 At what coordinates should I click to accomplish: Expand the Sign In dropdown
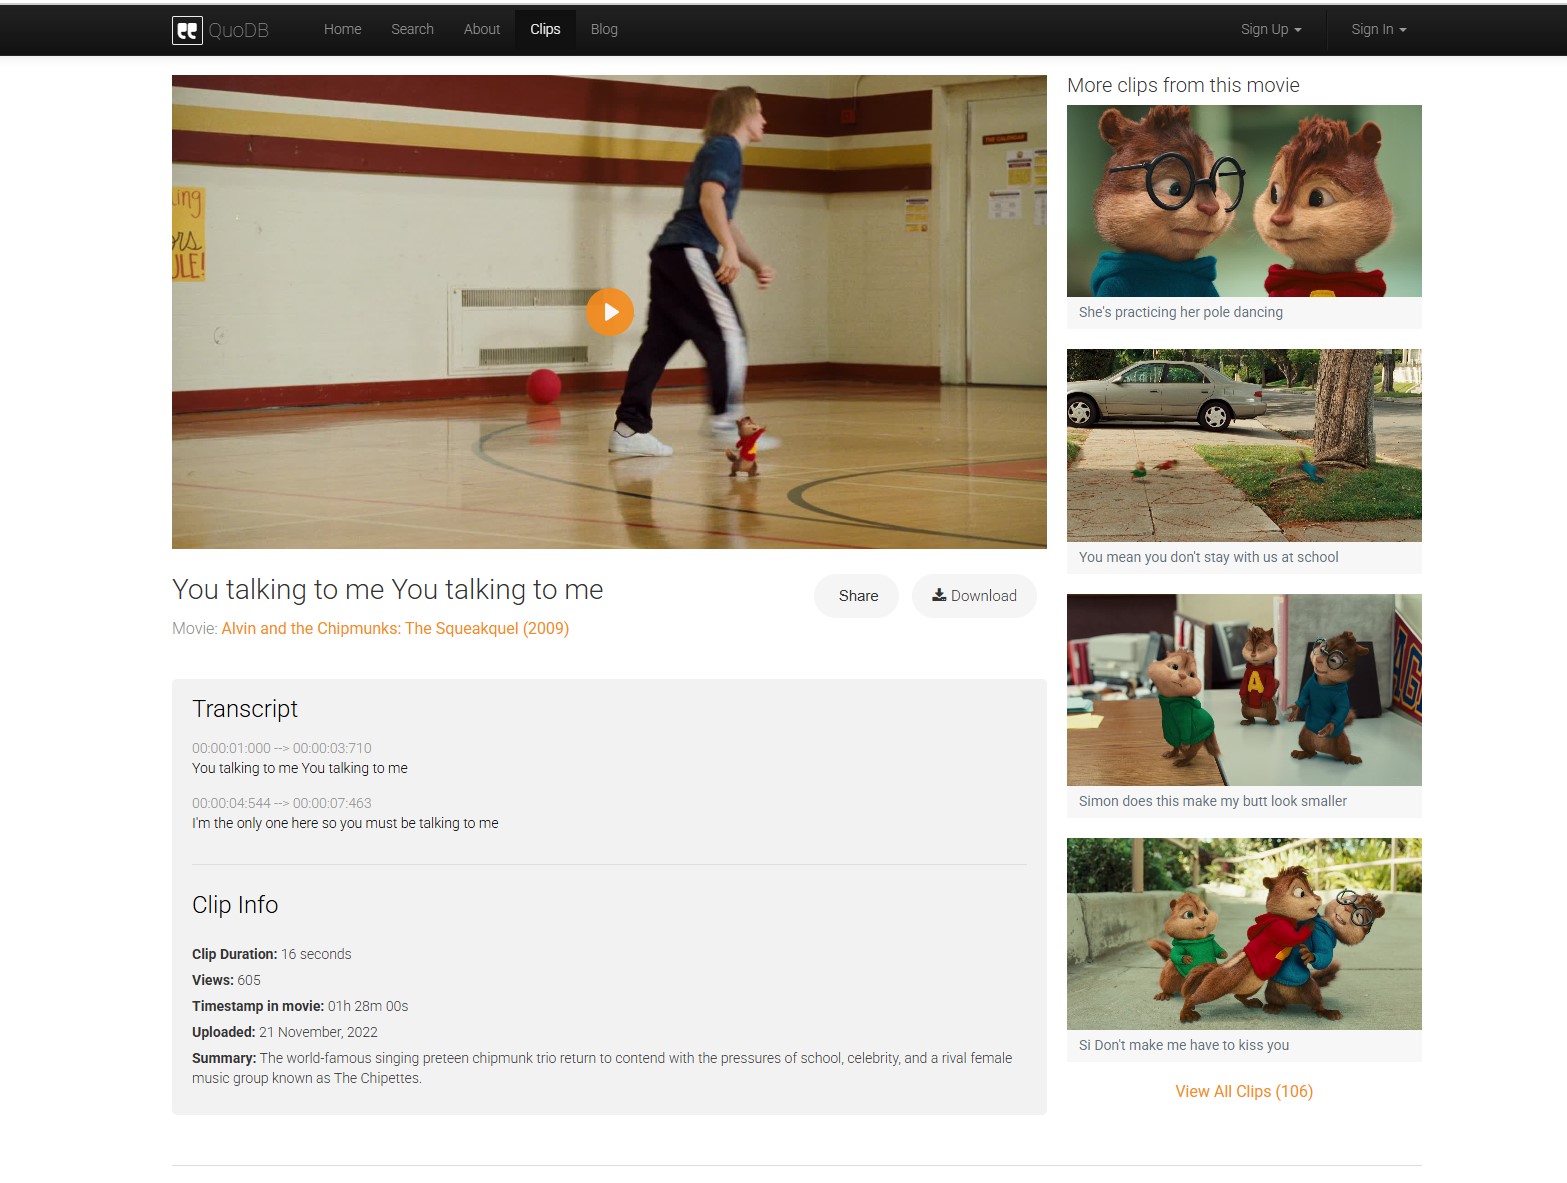coord(1379,29)
